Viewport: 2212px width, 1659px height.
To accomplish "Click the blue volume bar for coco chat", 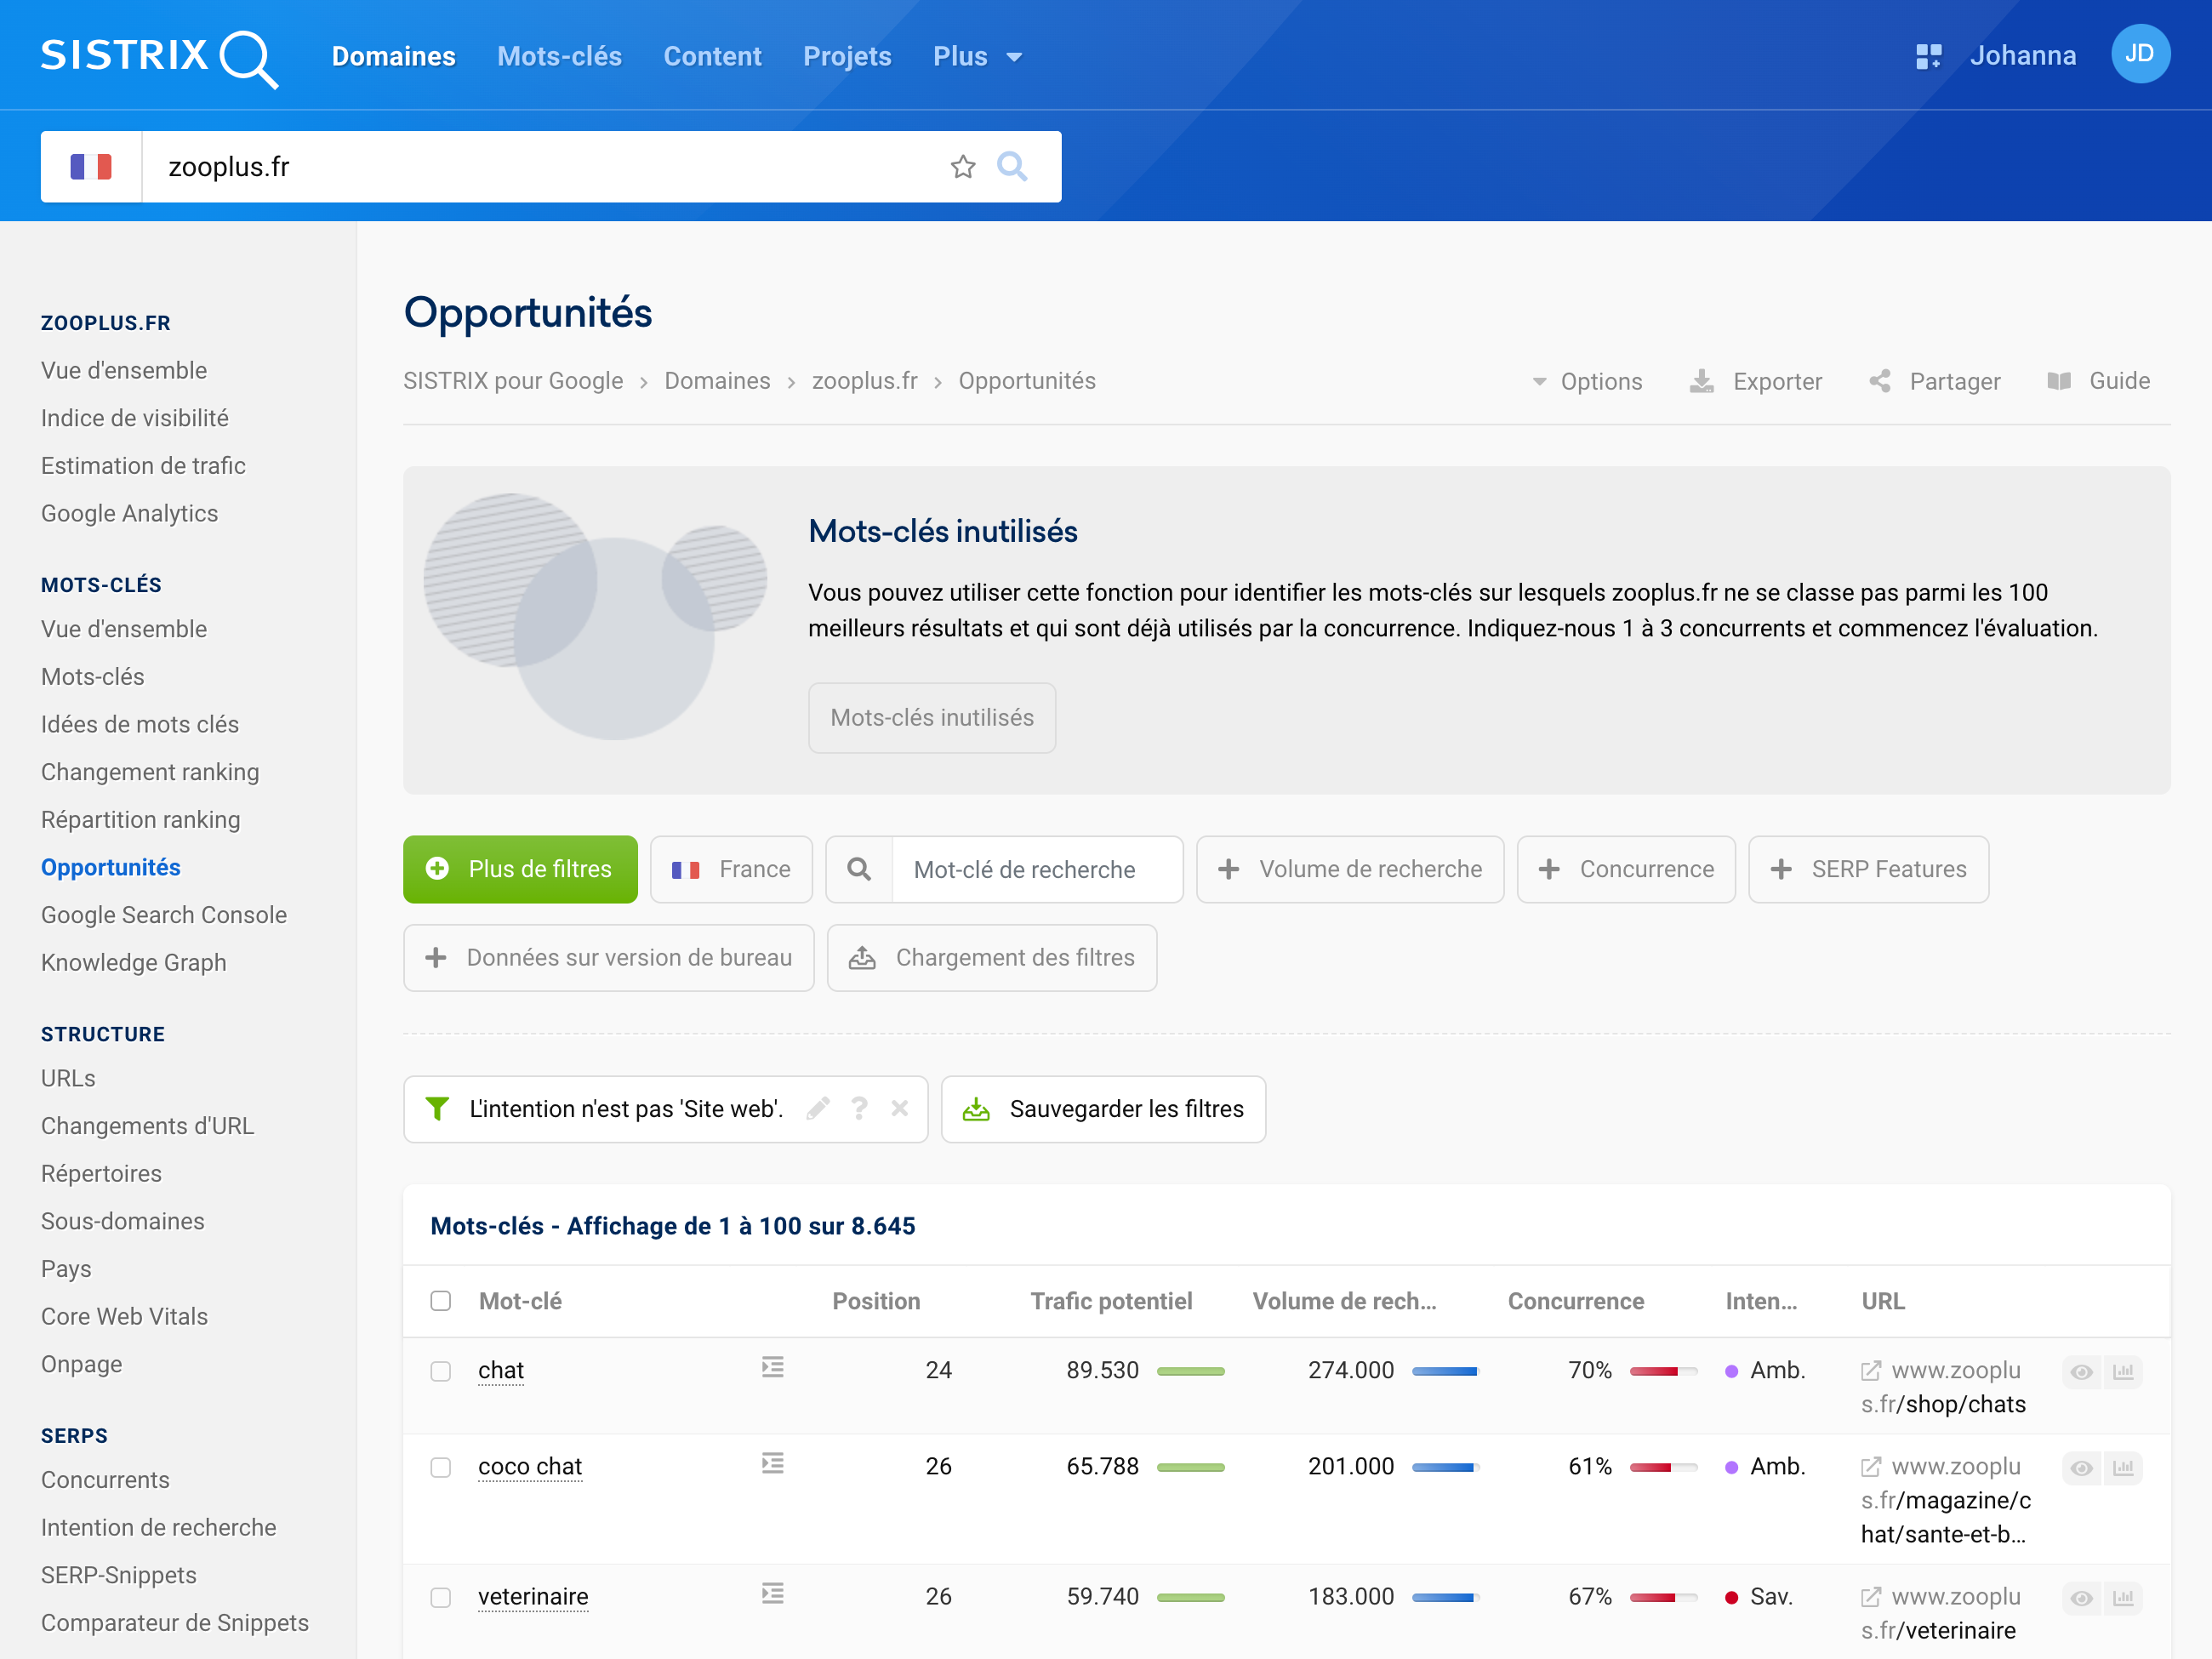I will click(1446, 1467).
